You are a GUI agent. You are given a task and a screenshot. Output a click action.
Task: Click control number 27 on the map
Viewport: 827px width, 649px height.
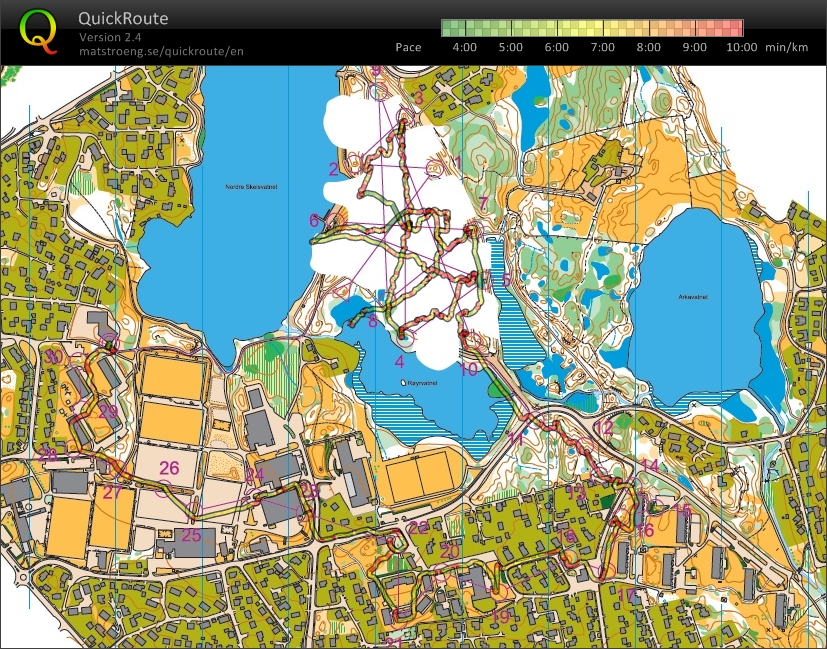(x=112, y=492)
